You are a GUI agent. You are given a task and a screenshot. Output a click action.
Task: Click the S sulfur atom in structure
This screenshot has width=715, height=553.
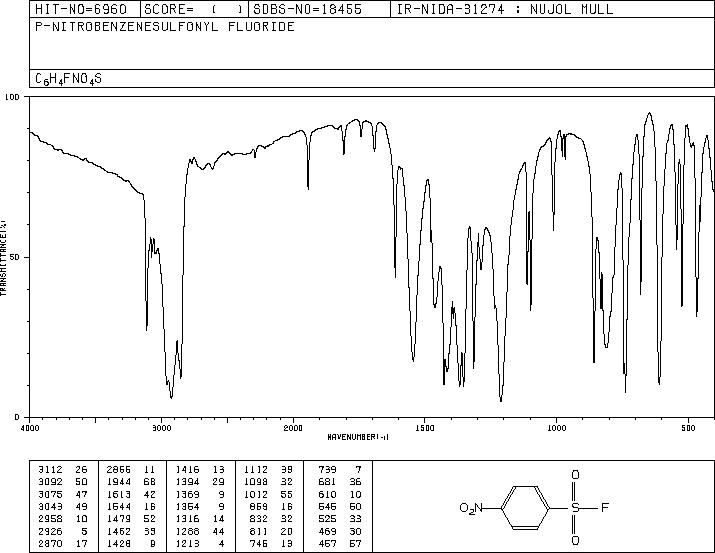pyautogui.click(x=575, y=507)
